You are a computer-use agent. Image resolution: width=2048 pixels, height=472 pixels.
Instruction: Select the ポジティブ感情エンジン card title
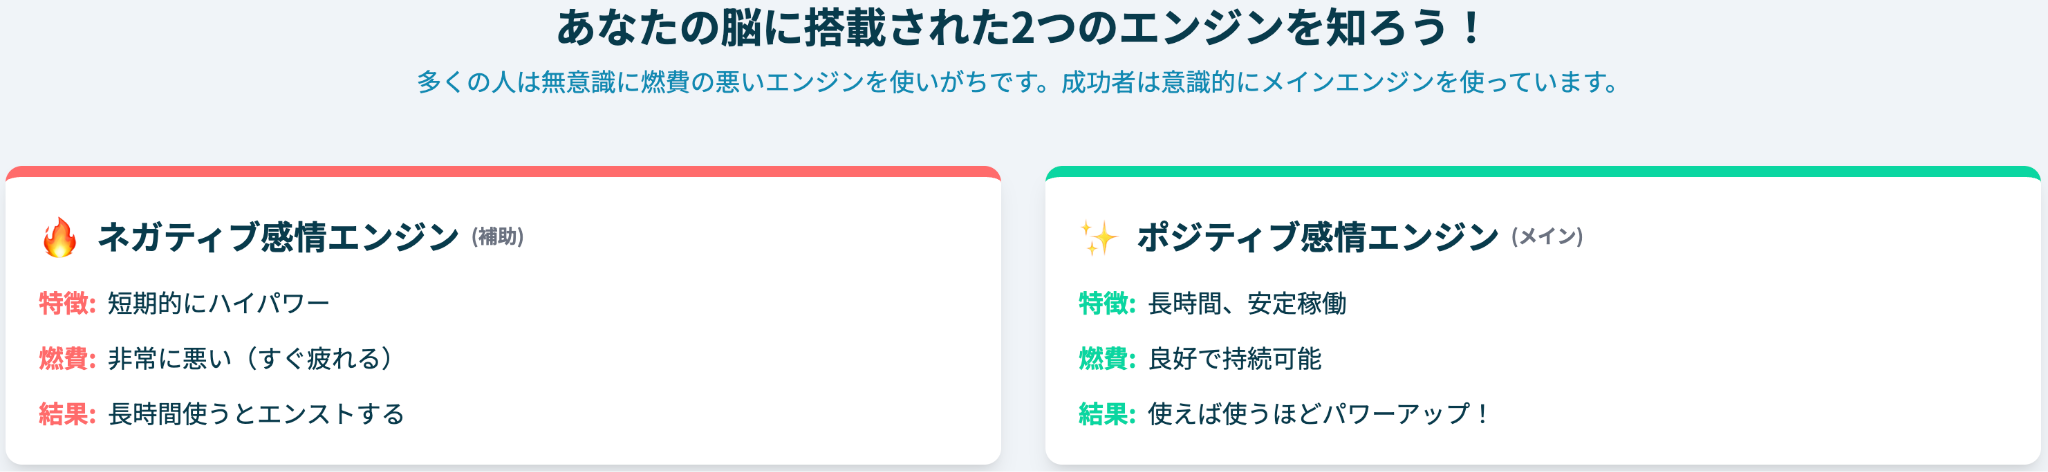tap(1318, 238)
